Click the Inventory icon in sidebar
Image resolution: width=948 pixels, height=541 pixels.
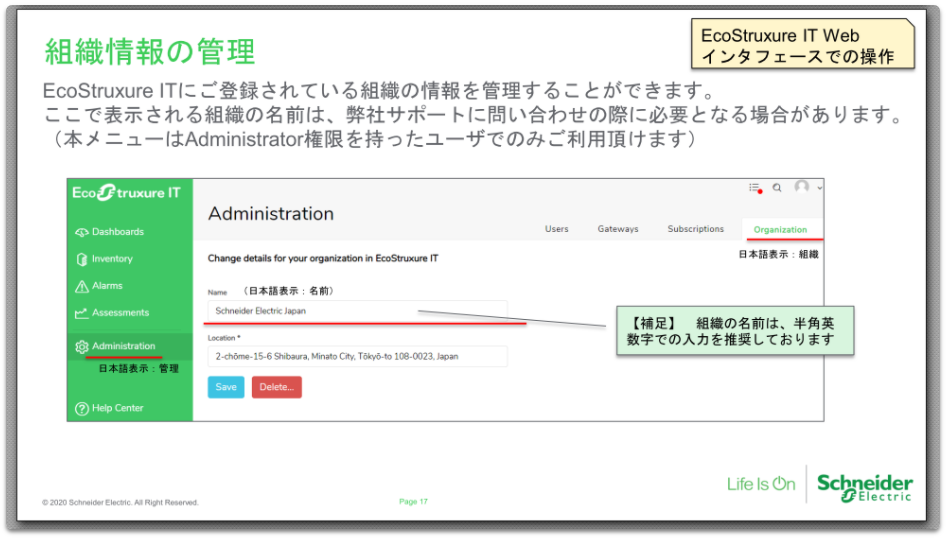tap(82, 259)
